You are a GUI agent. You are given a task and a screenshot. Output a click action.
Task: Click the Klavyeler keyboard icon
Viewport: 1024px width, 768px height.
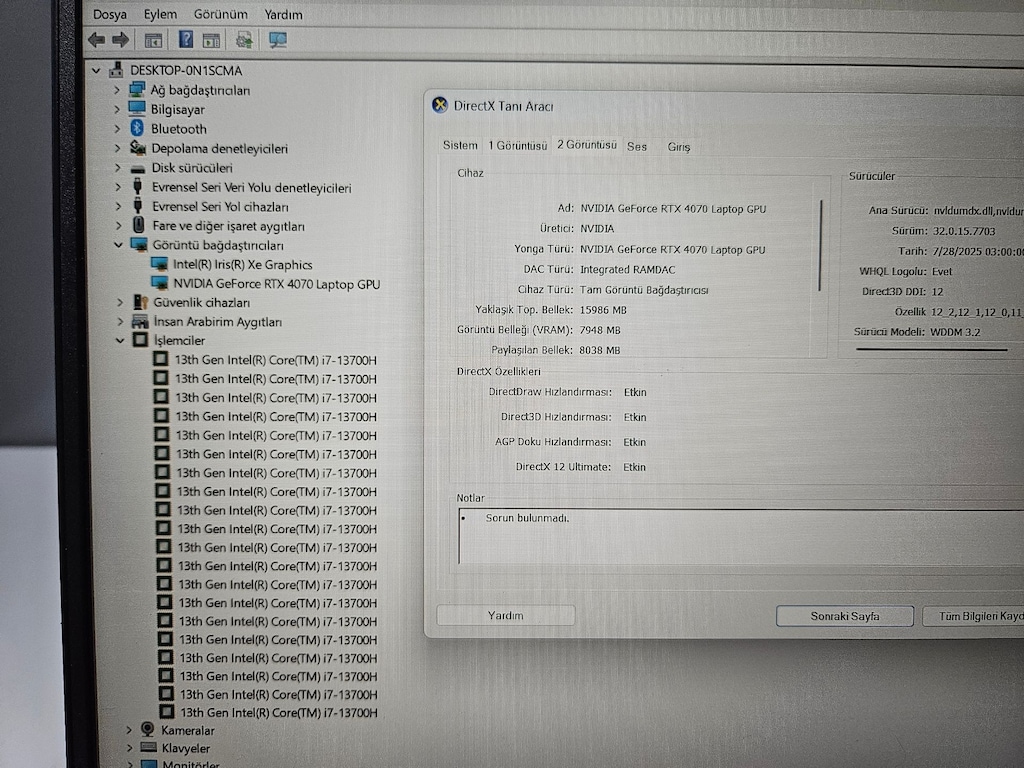[148, 747]
